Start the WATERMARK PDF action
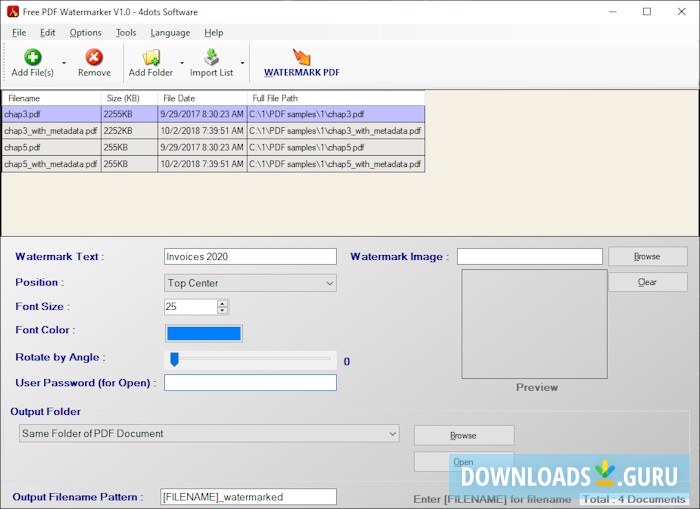Image resolution: width=700 pixels, height=509 pixels. click(x=301, y=63)
